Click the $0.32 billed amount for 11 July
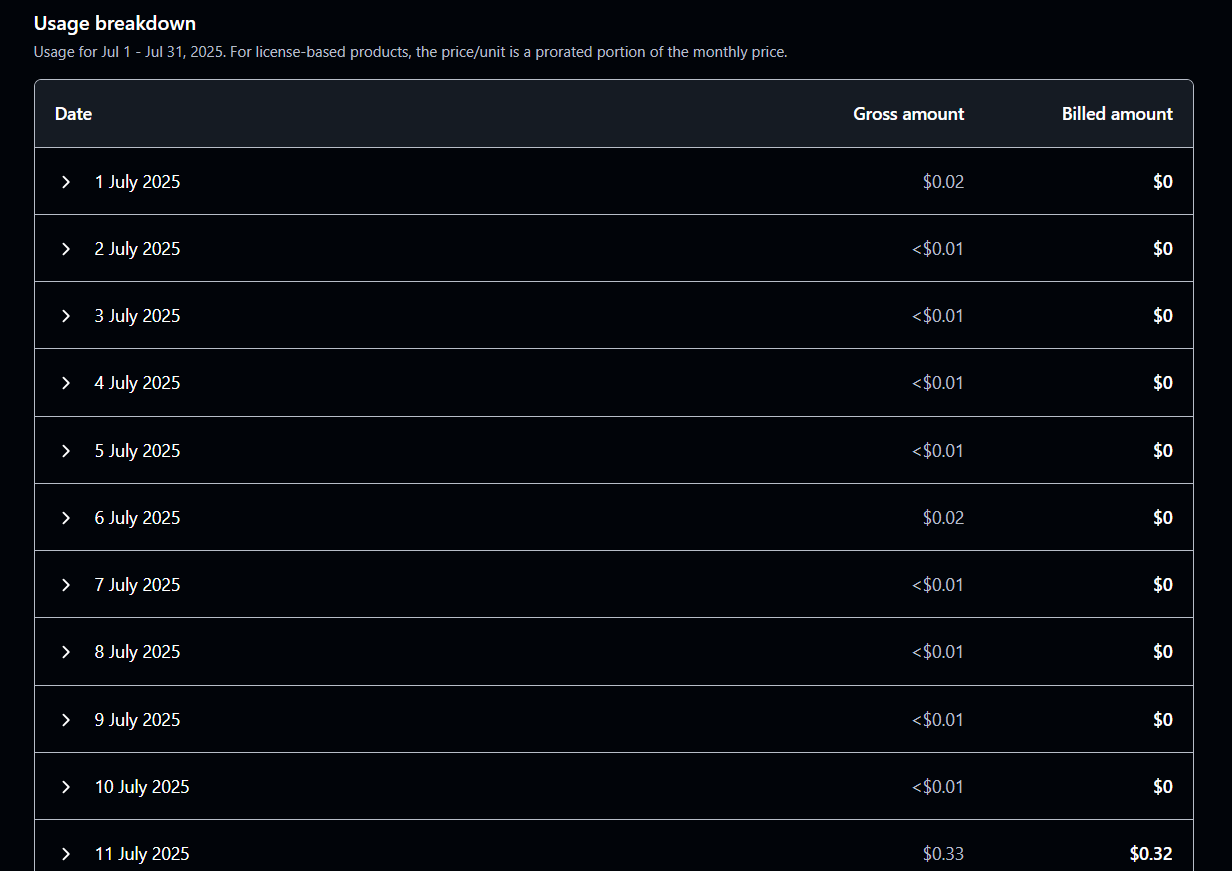This screenshot has width=1232, height=871. (x=1151, y=854)
